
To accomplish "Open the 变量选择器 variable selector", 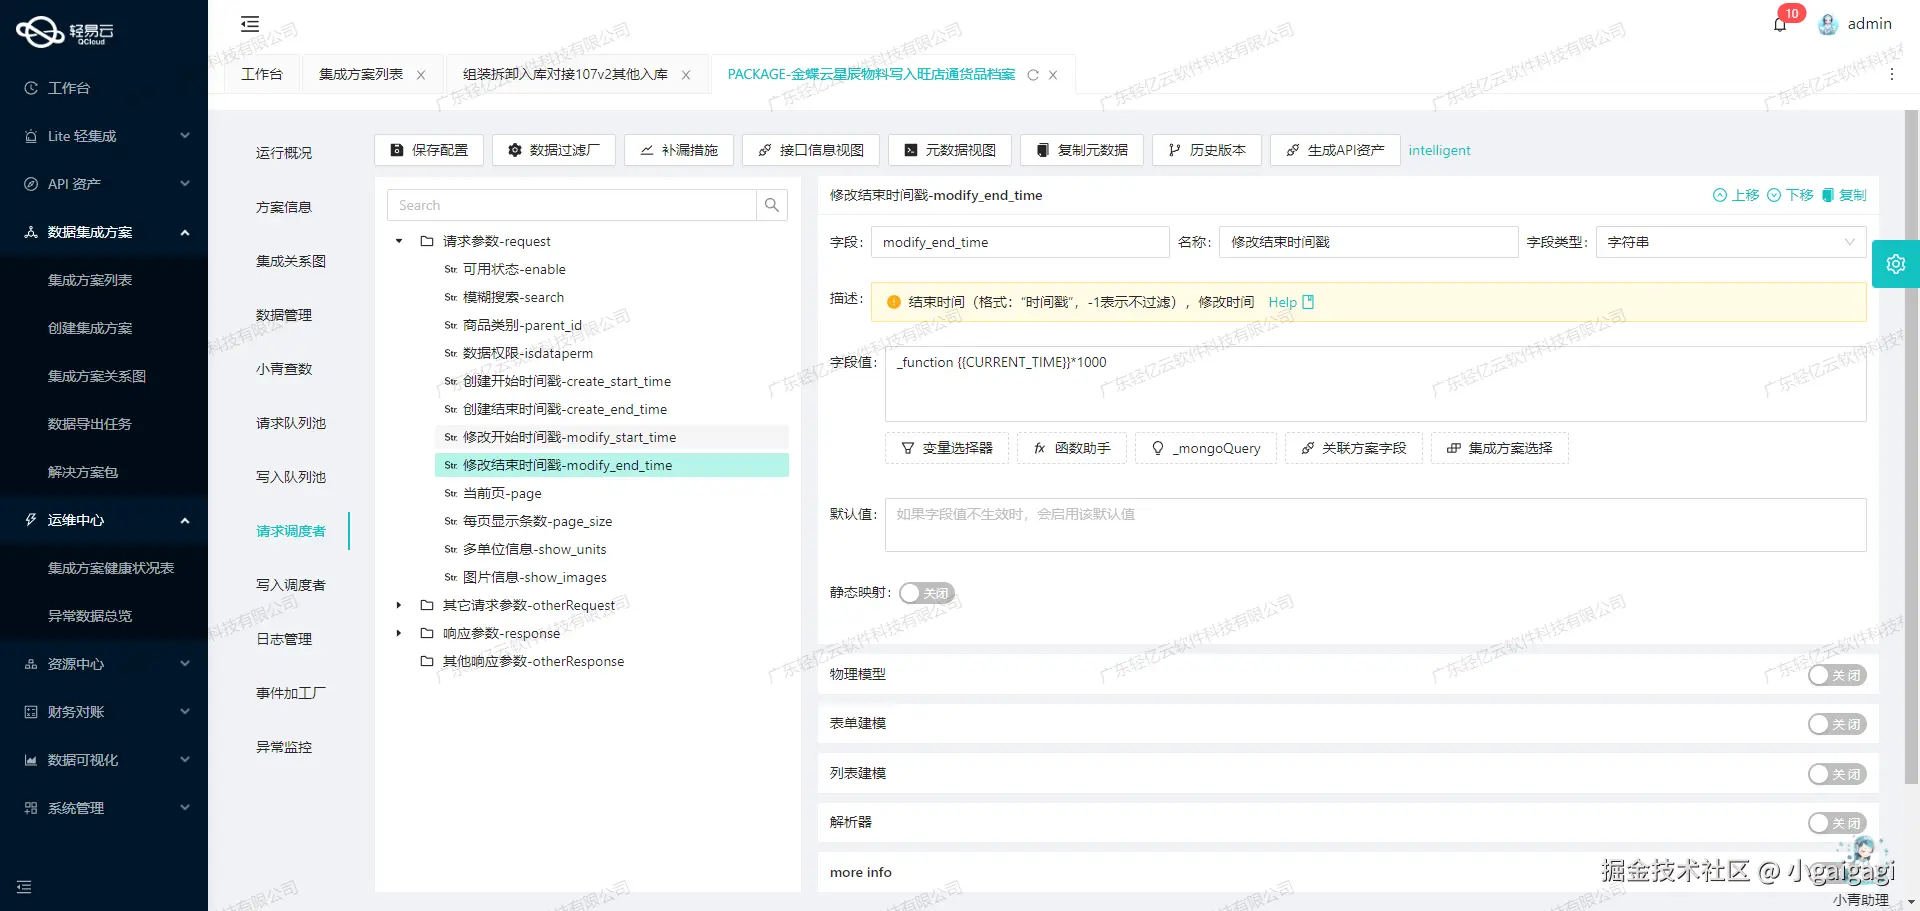I will [x=946, y=448].
